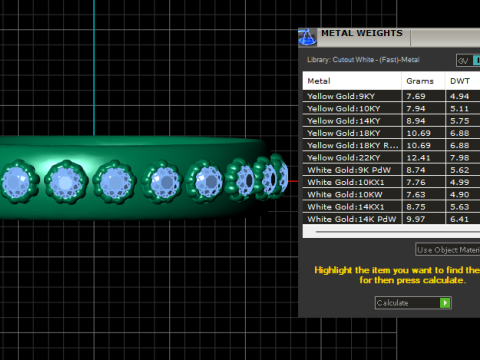The width and height of the screenshot is (480, 360).
Task: Select the White Gold:10KW row
Action: [x=391, y=195]
